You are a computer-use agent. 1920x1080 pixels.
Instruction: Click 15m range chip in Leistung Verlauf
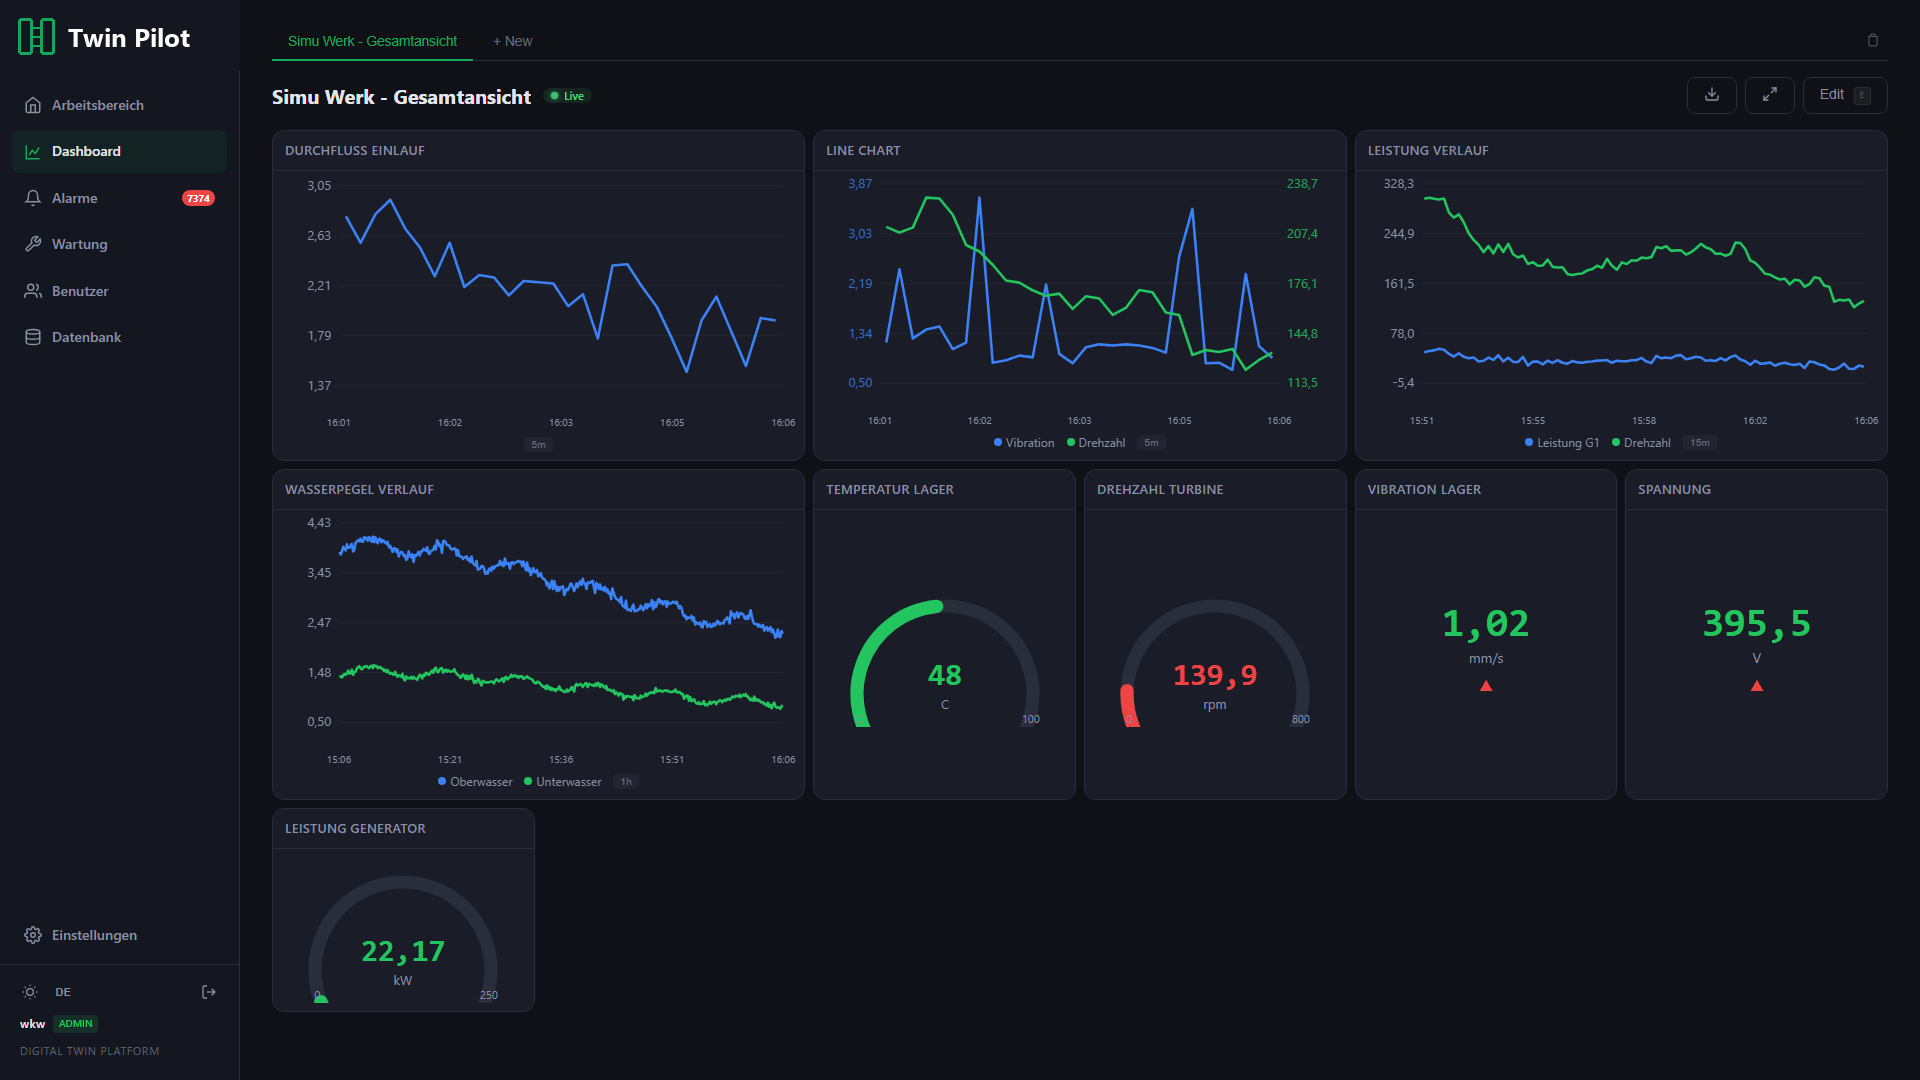1700,443
